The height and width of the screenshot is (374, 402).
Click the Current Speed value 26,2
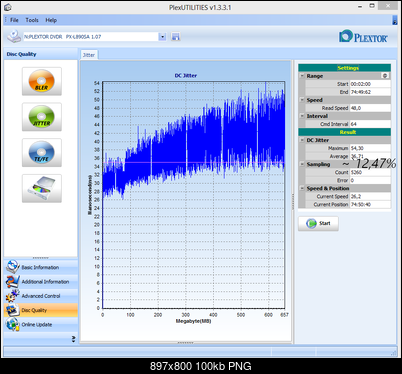point(370,196)
